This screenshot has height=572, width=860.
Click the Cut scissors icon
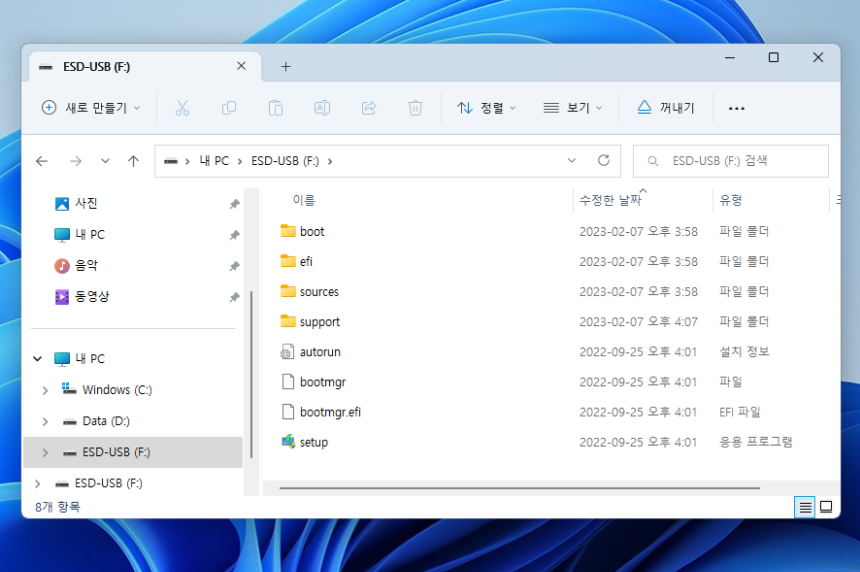point(182,108)
